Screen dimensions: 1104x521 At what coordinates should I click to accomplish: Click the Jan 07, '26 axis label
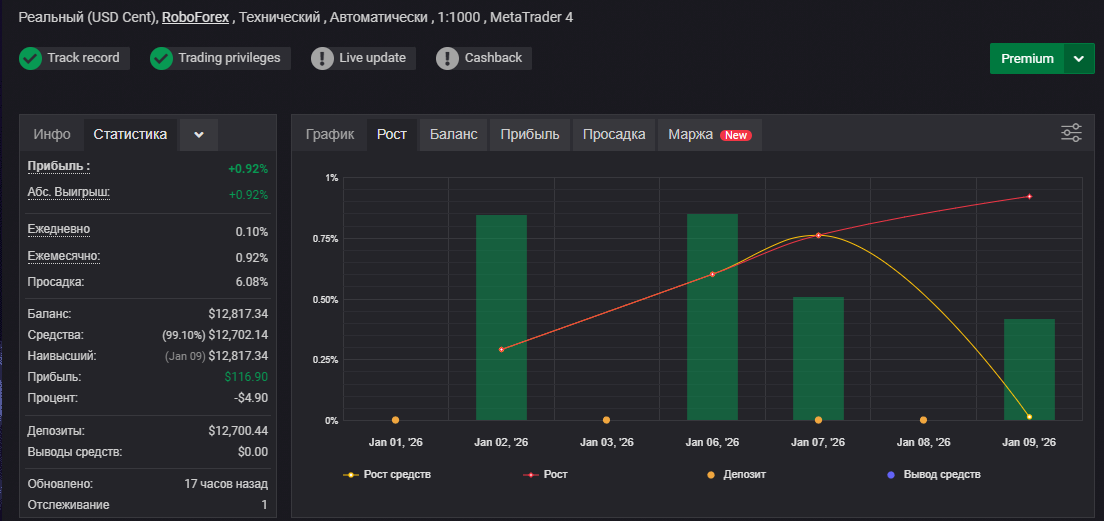click(x=818, y=443)
